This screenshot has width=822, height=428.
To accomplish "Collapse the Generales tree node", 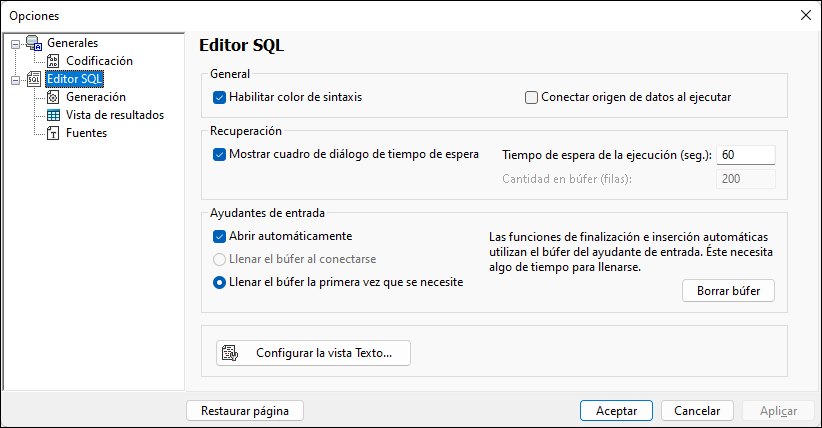I will 14,43.
